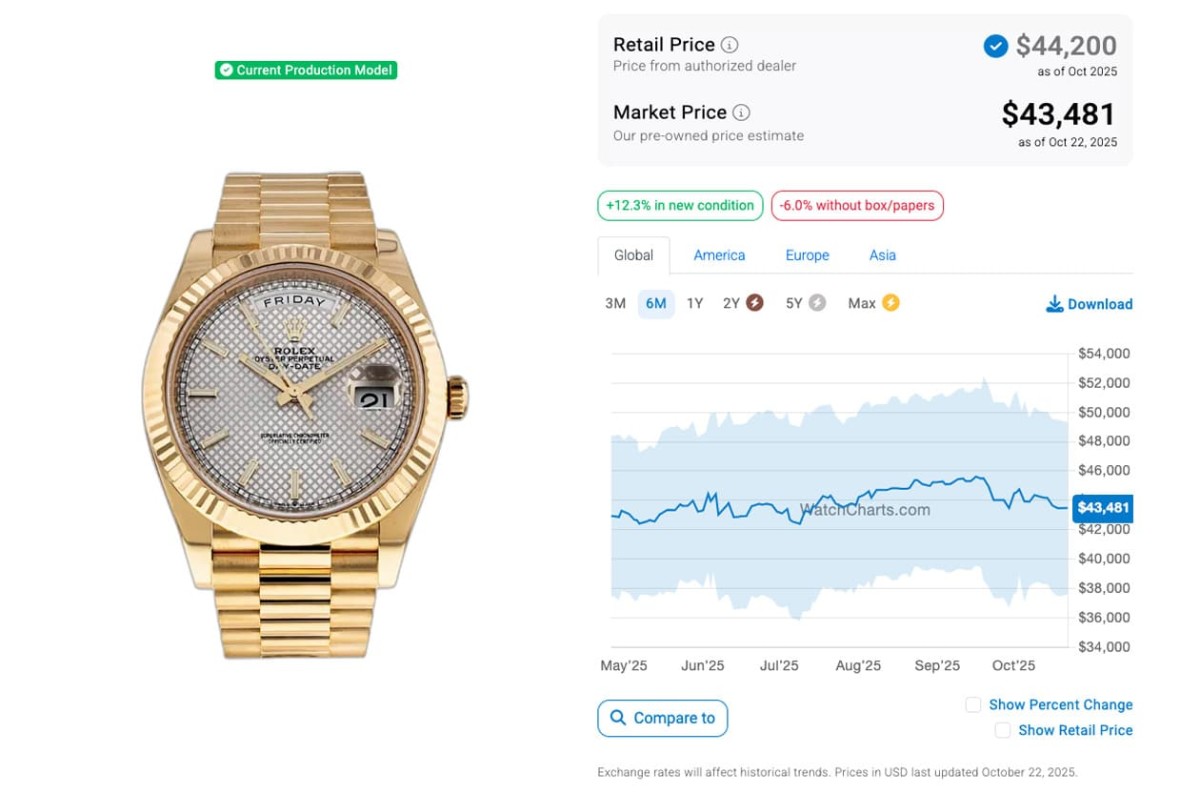
Task: Open the Asia region tab
Action: 882,255
